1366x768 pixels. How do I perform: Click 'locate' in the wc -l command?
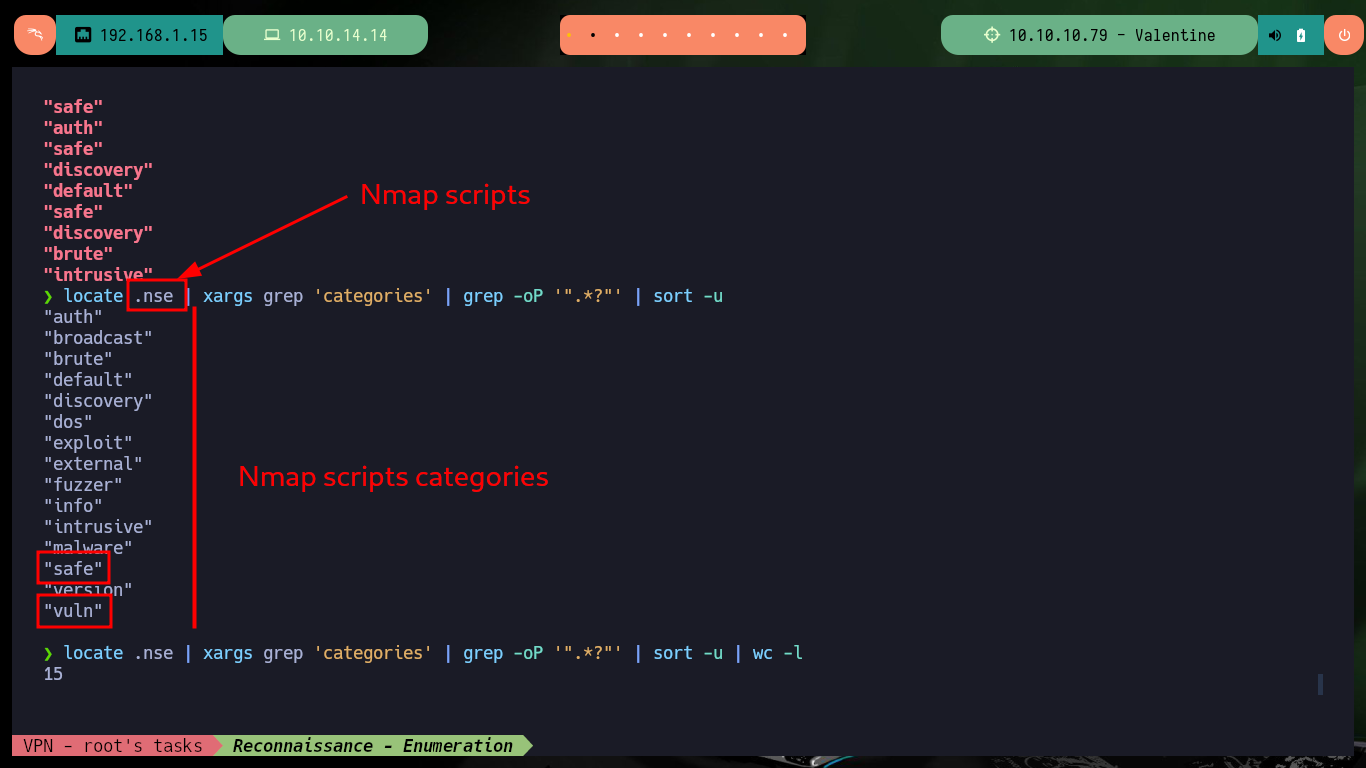[x=93, y=653]
